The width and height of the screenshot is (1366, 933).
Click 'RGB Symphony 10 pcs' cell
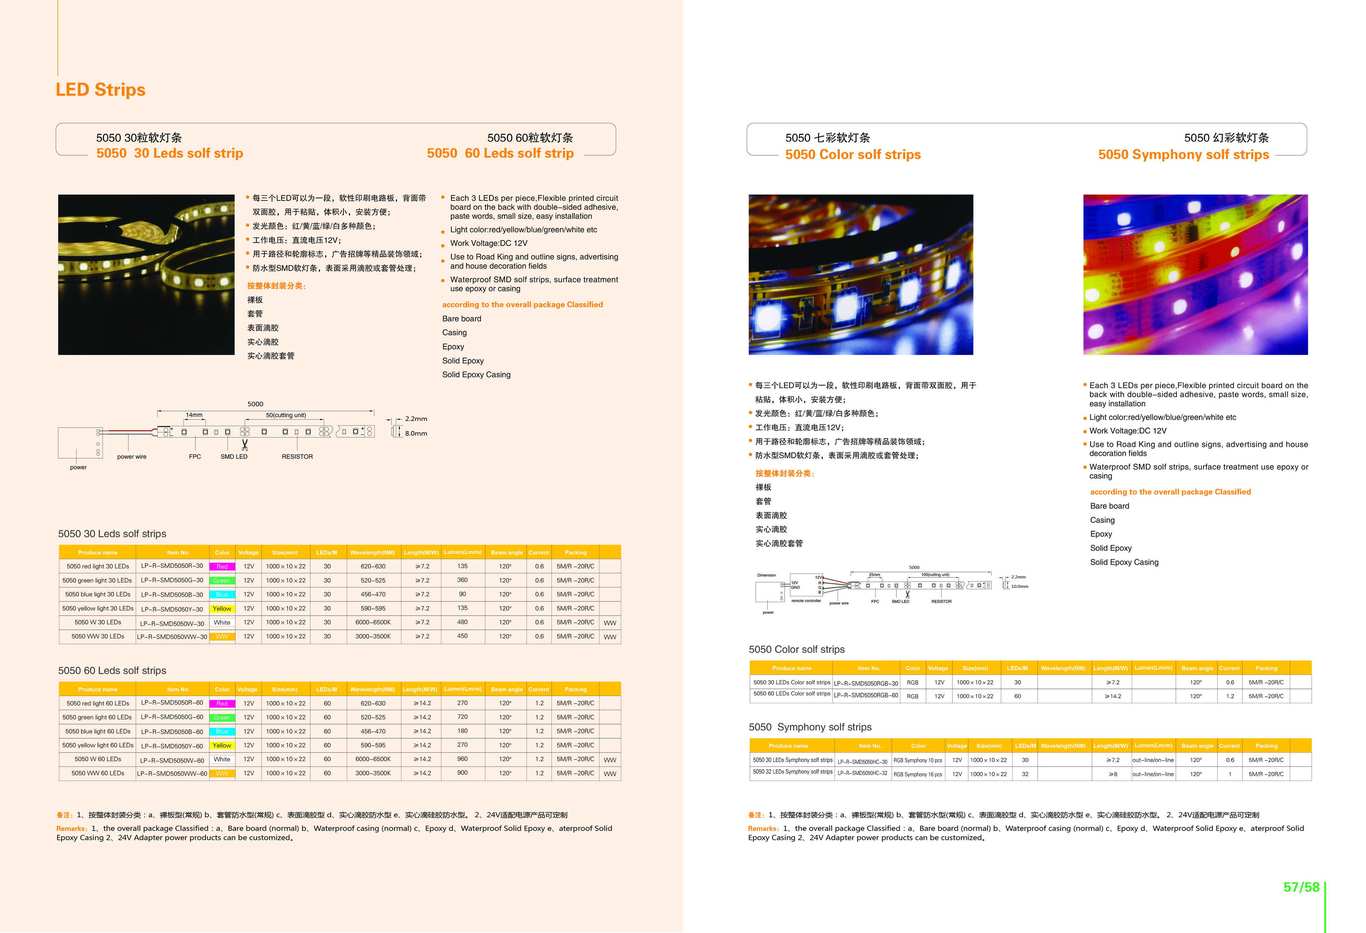click(x=918, y=760)
